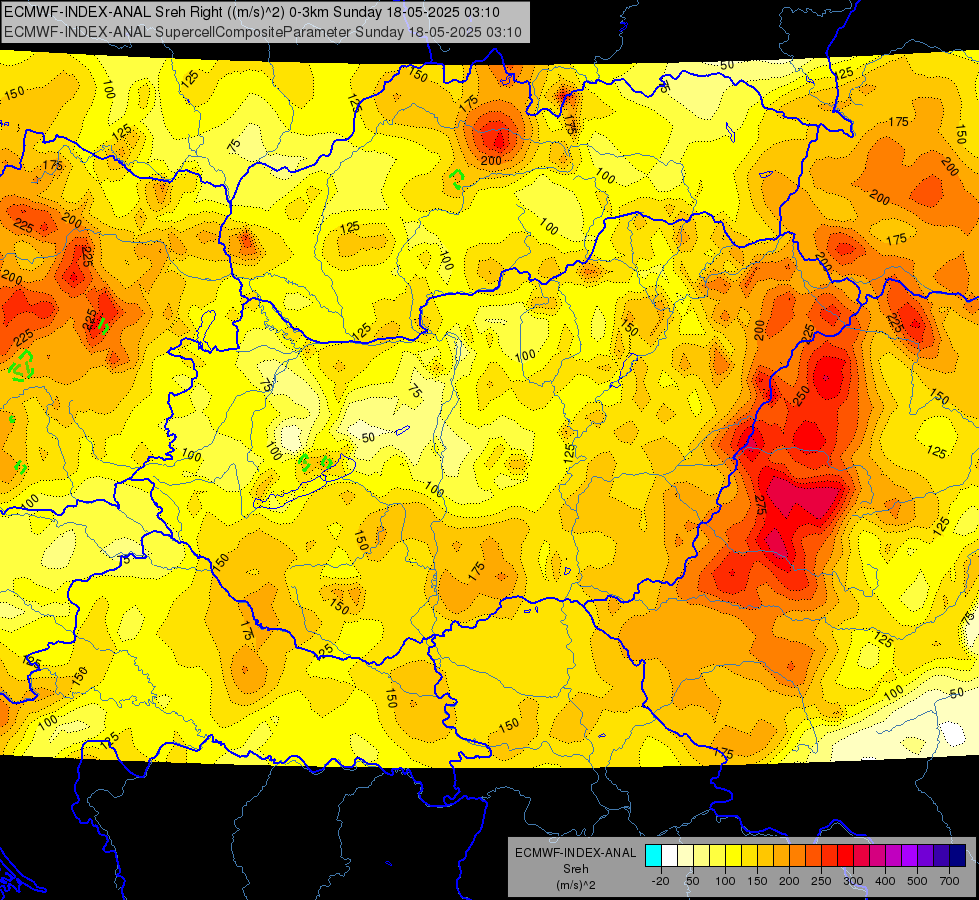Click the Sreh label in the legend
979x900 pixels.
point(576,869)
